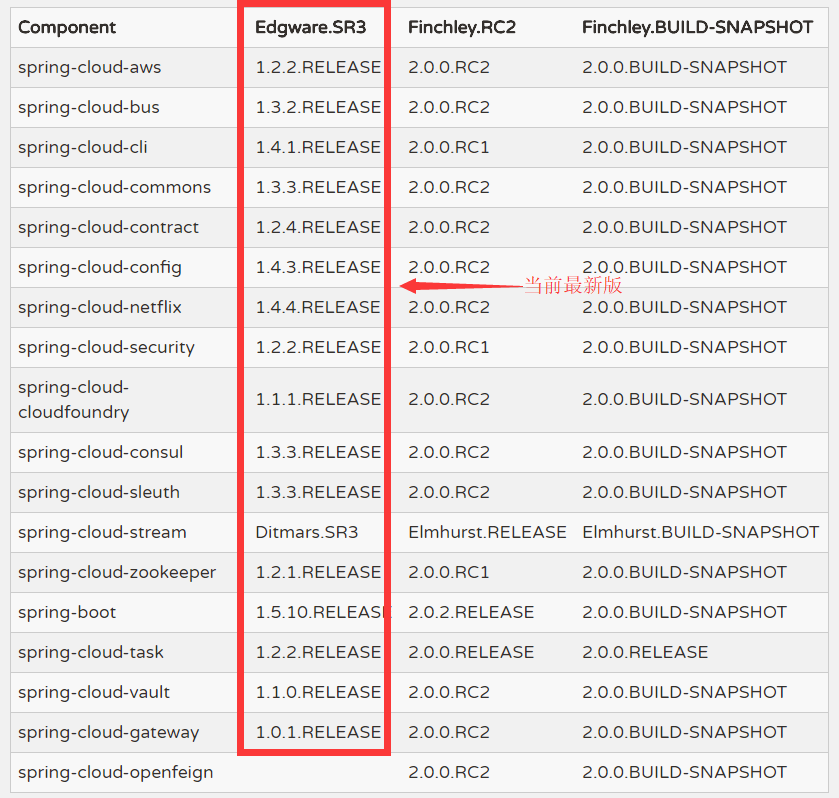Select 1.2.1.RELEASE in the spring-cloud-zookeeper row
The height and width of the screenshot is (798, 839).
[x=318, y=572]
